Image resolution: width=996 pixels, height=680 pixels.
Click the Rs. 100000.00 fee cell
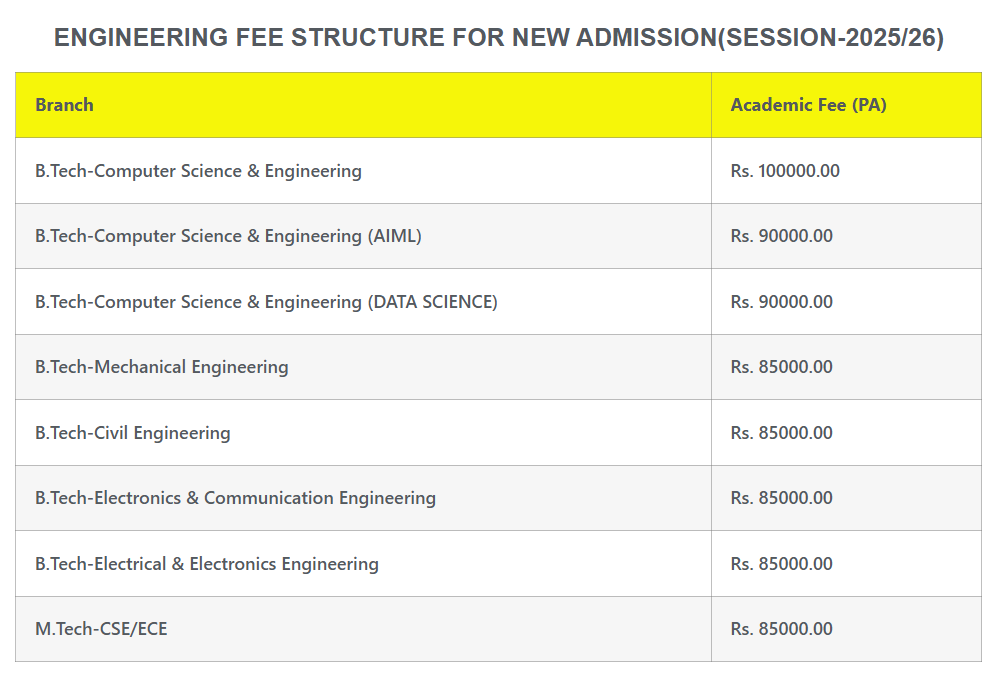click(x=785, y=171)
